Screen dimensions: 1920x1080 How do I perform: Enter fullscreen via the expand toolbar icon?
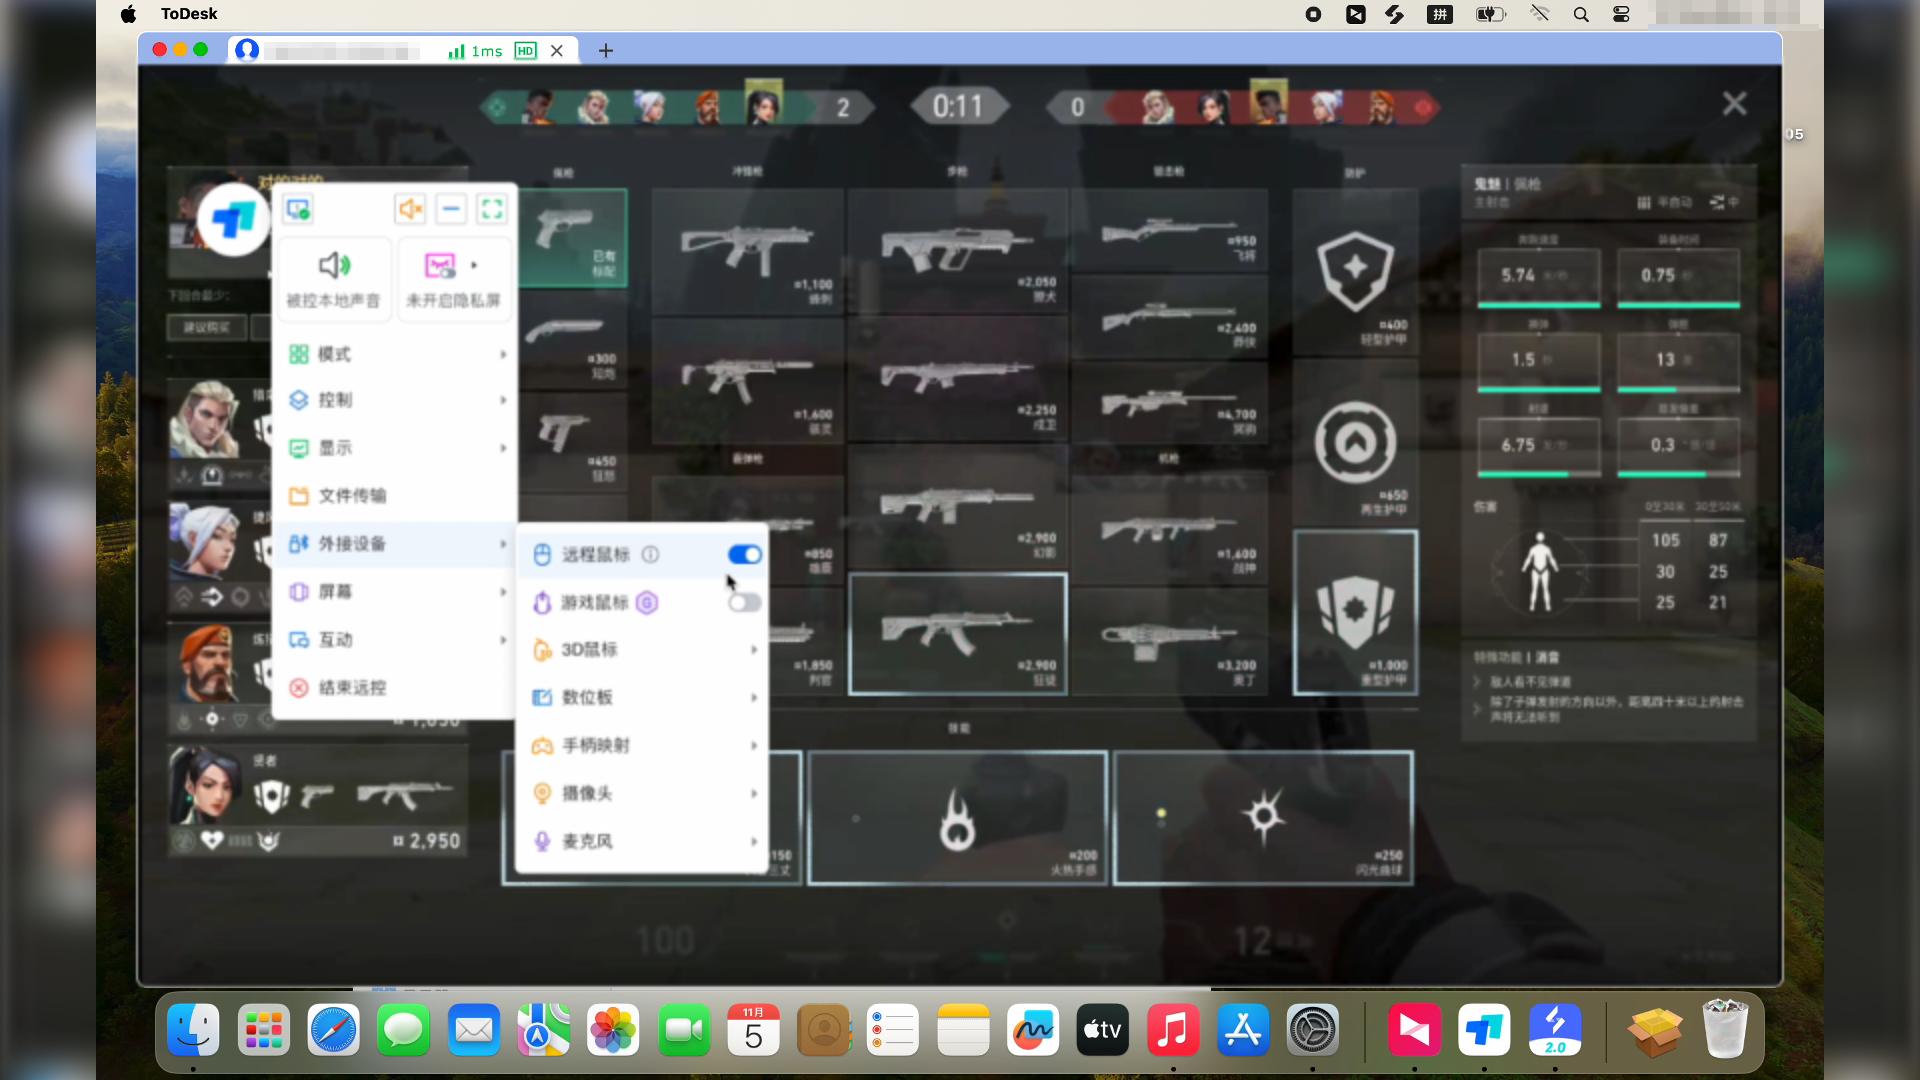click(491, 209)
